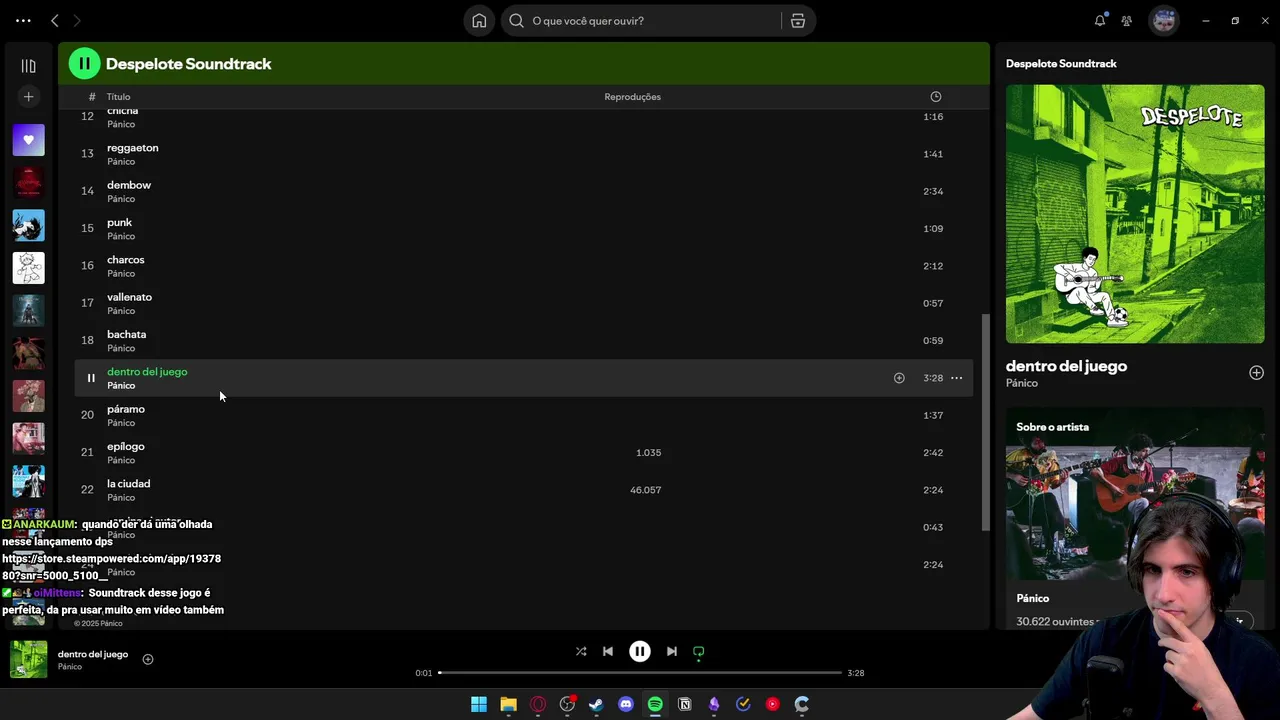
Task: Select track 15 punk
Action: coord(523,228)
